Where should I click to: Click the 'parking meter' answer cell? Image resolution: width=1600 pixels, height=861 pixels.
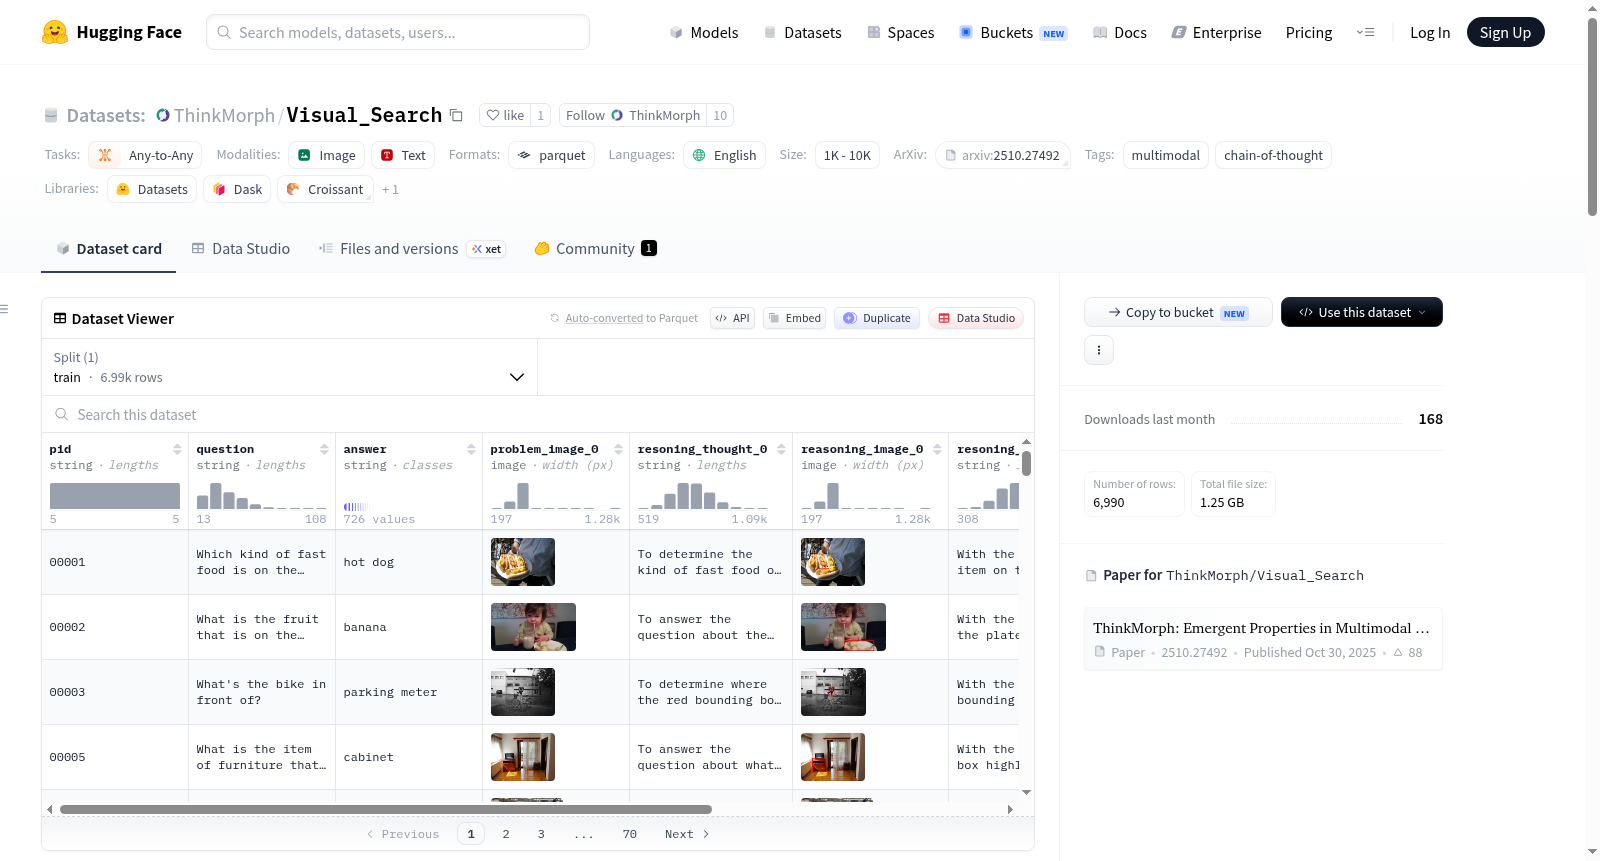[x=409, y=692]
